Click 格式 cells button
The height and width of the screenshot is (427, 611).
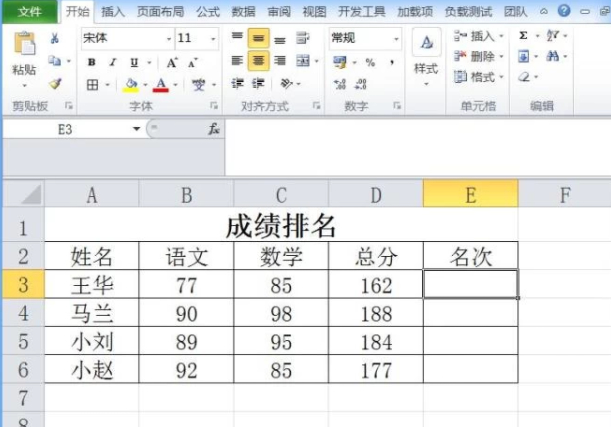pyautogui.click(x=479, y=77)
